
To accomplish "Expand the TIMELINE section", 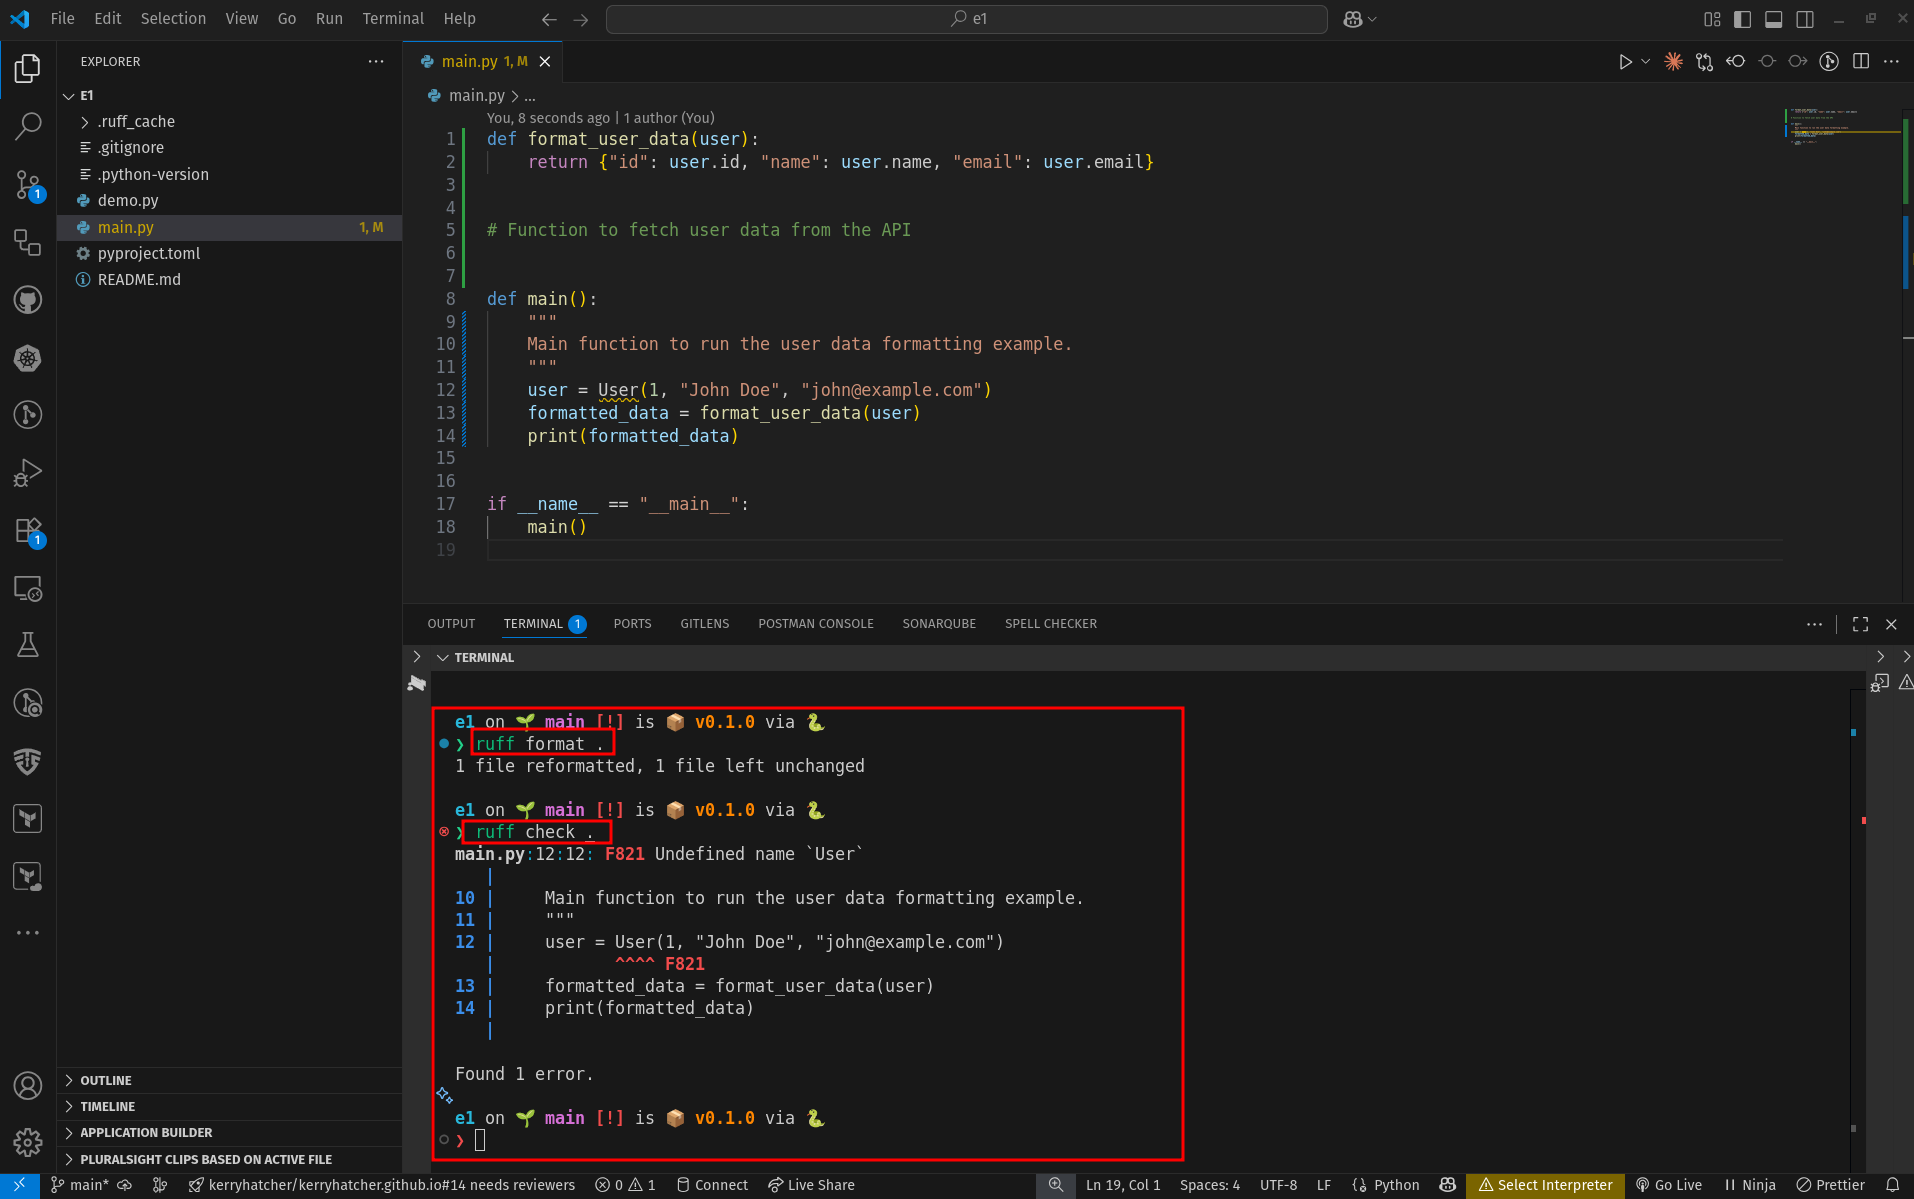I will tap(108, 1107).
